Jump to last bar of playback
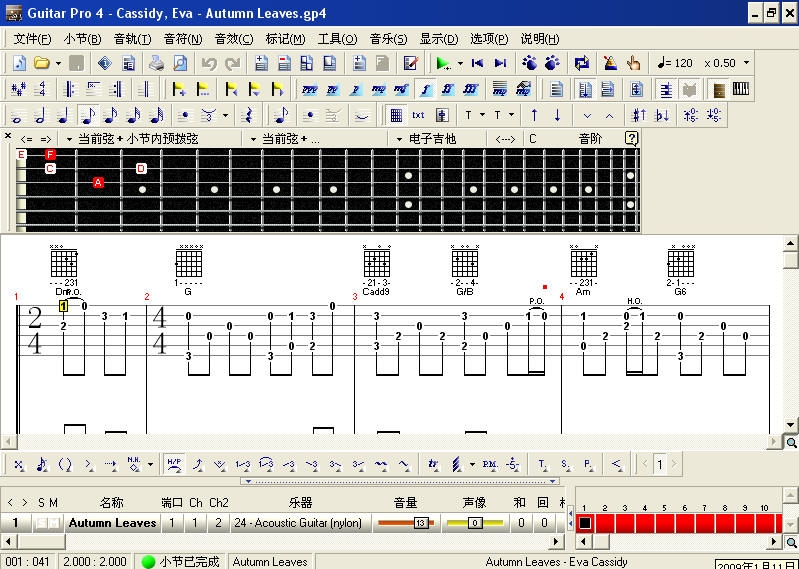Viewport: 799px width, 569px height. pos(500,63)
